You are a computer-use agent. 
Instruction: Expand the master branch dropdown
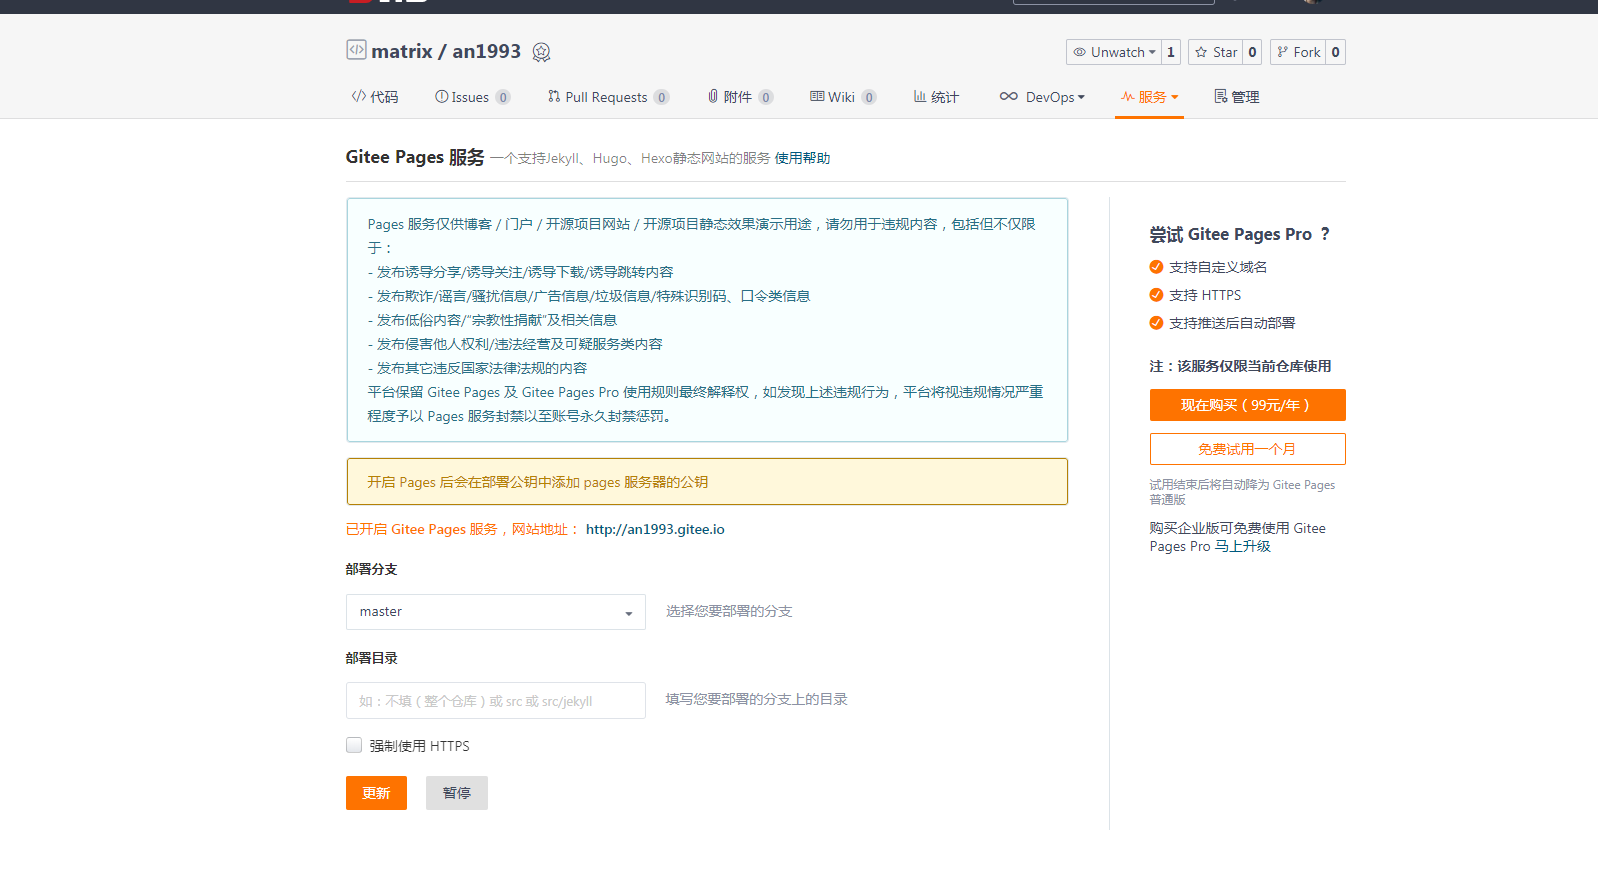point(496,612)
